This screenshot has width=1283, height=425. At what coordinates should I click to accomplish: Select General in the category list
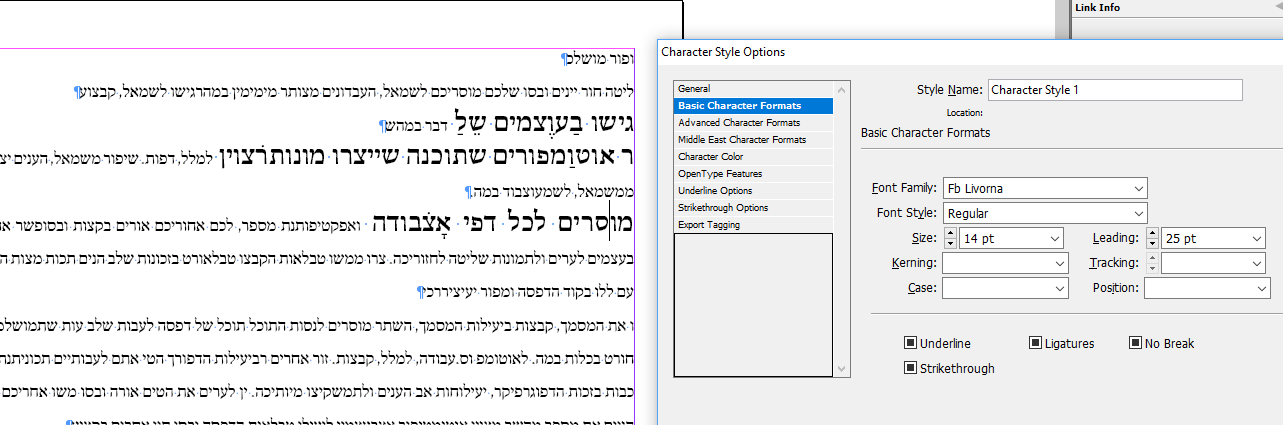click(x=753, y=89)
